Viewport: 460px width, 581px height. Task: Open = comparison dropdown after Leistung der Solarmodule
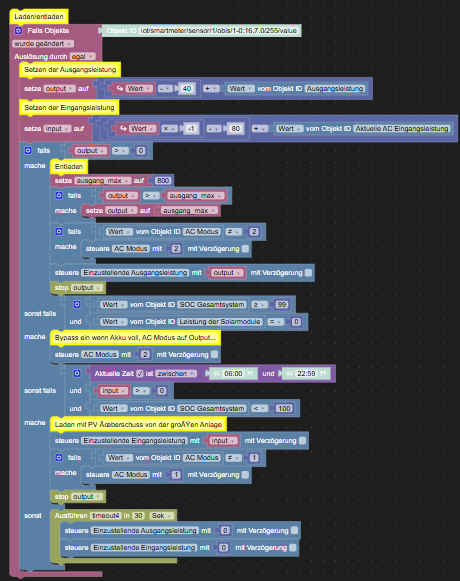[276, 322]
